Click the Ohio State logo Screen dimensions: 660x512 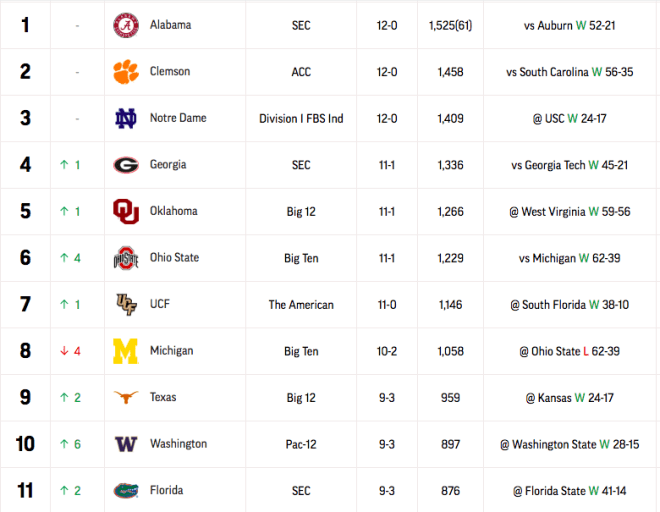pos(126,258)
